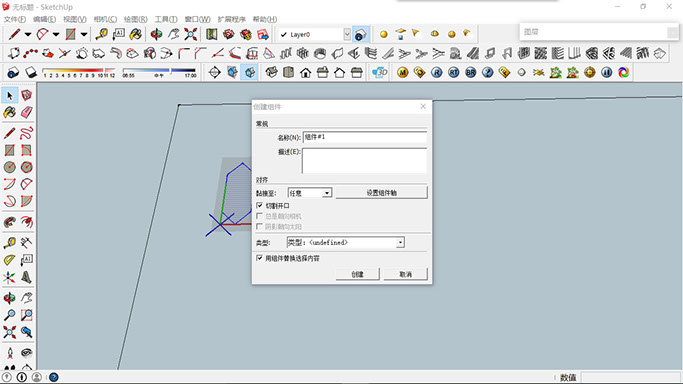Open the Arc tool dropdown arrow
This screenshot has height=384, width=683.
[x=56, y=34]
